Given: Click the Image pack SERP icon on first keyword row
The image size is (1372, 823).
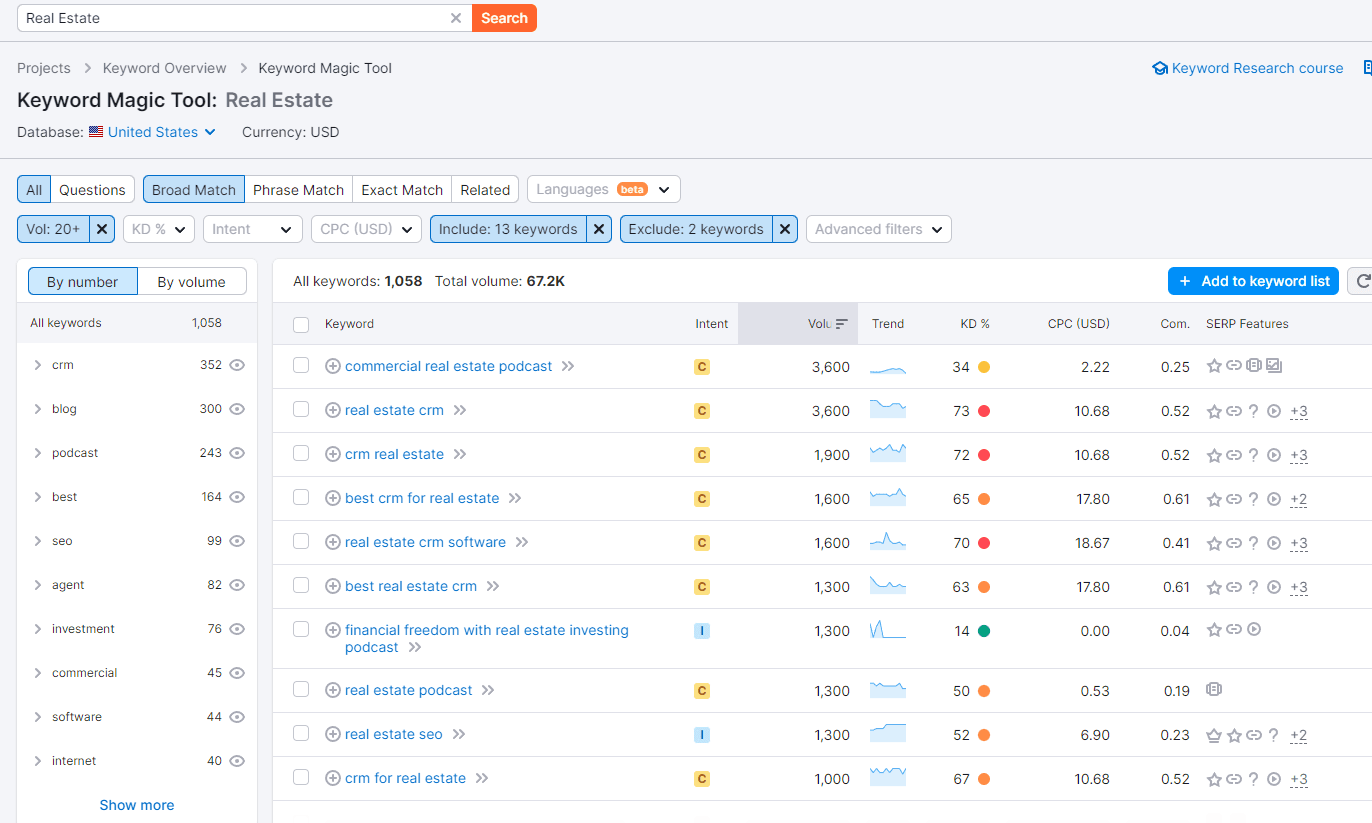Looking at the screenshot, I should (1273, 365).
